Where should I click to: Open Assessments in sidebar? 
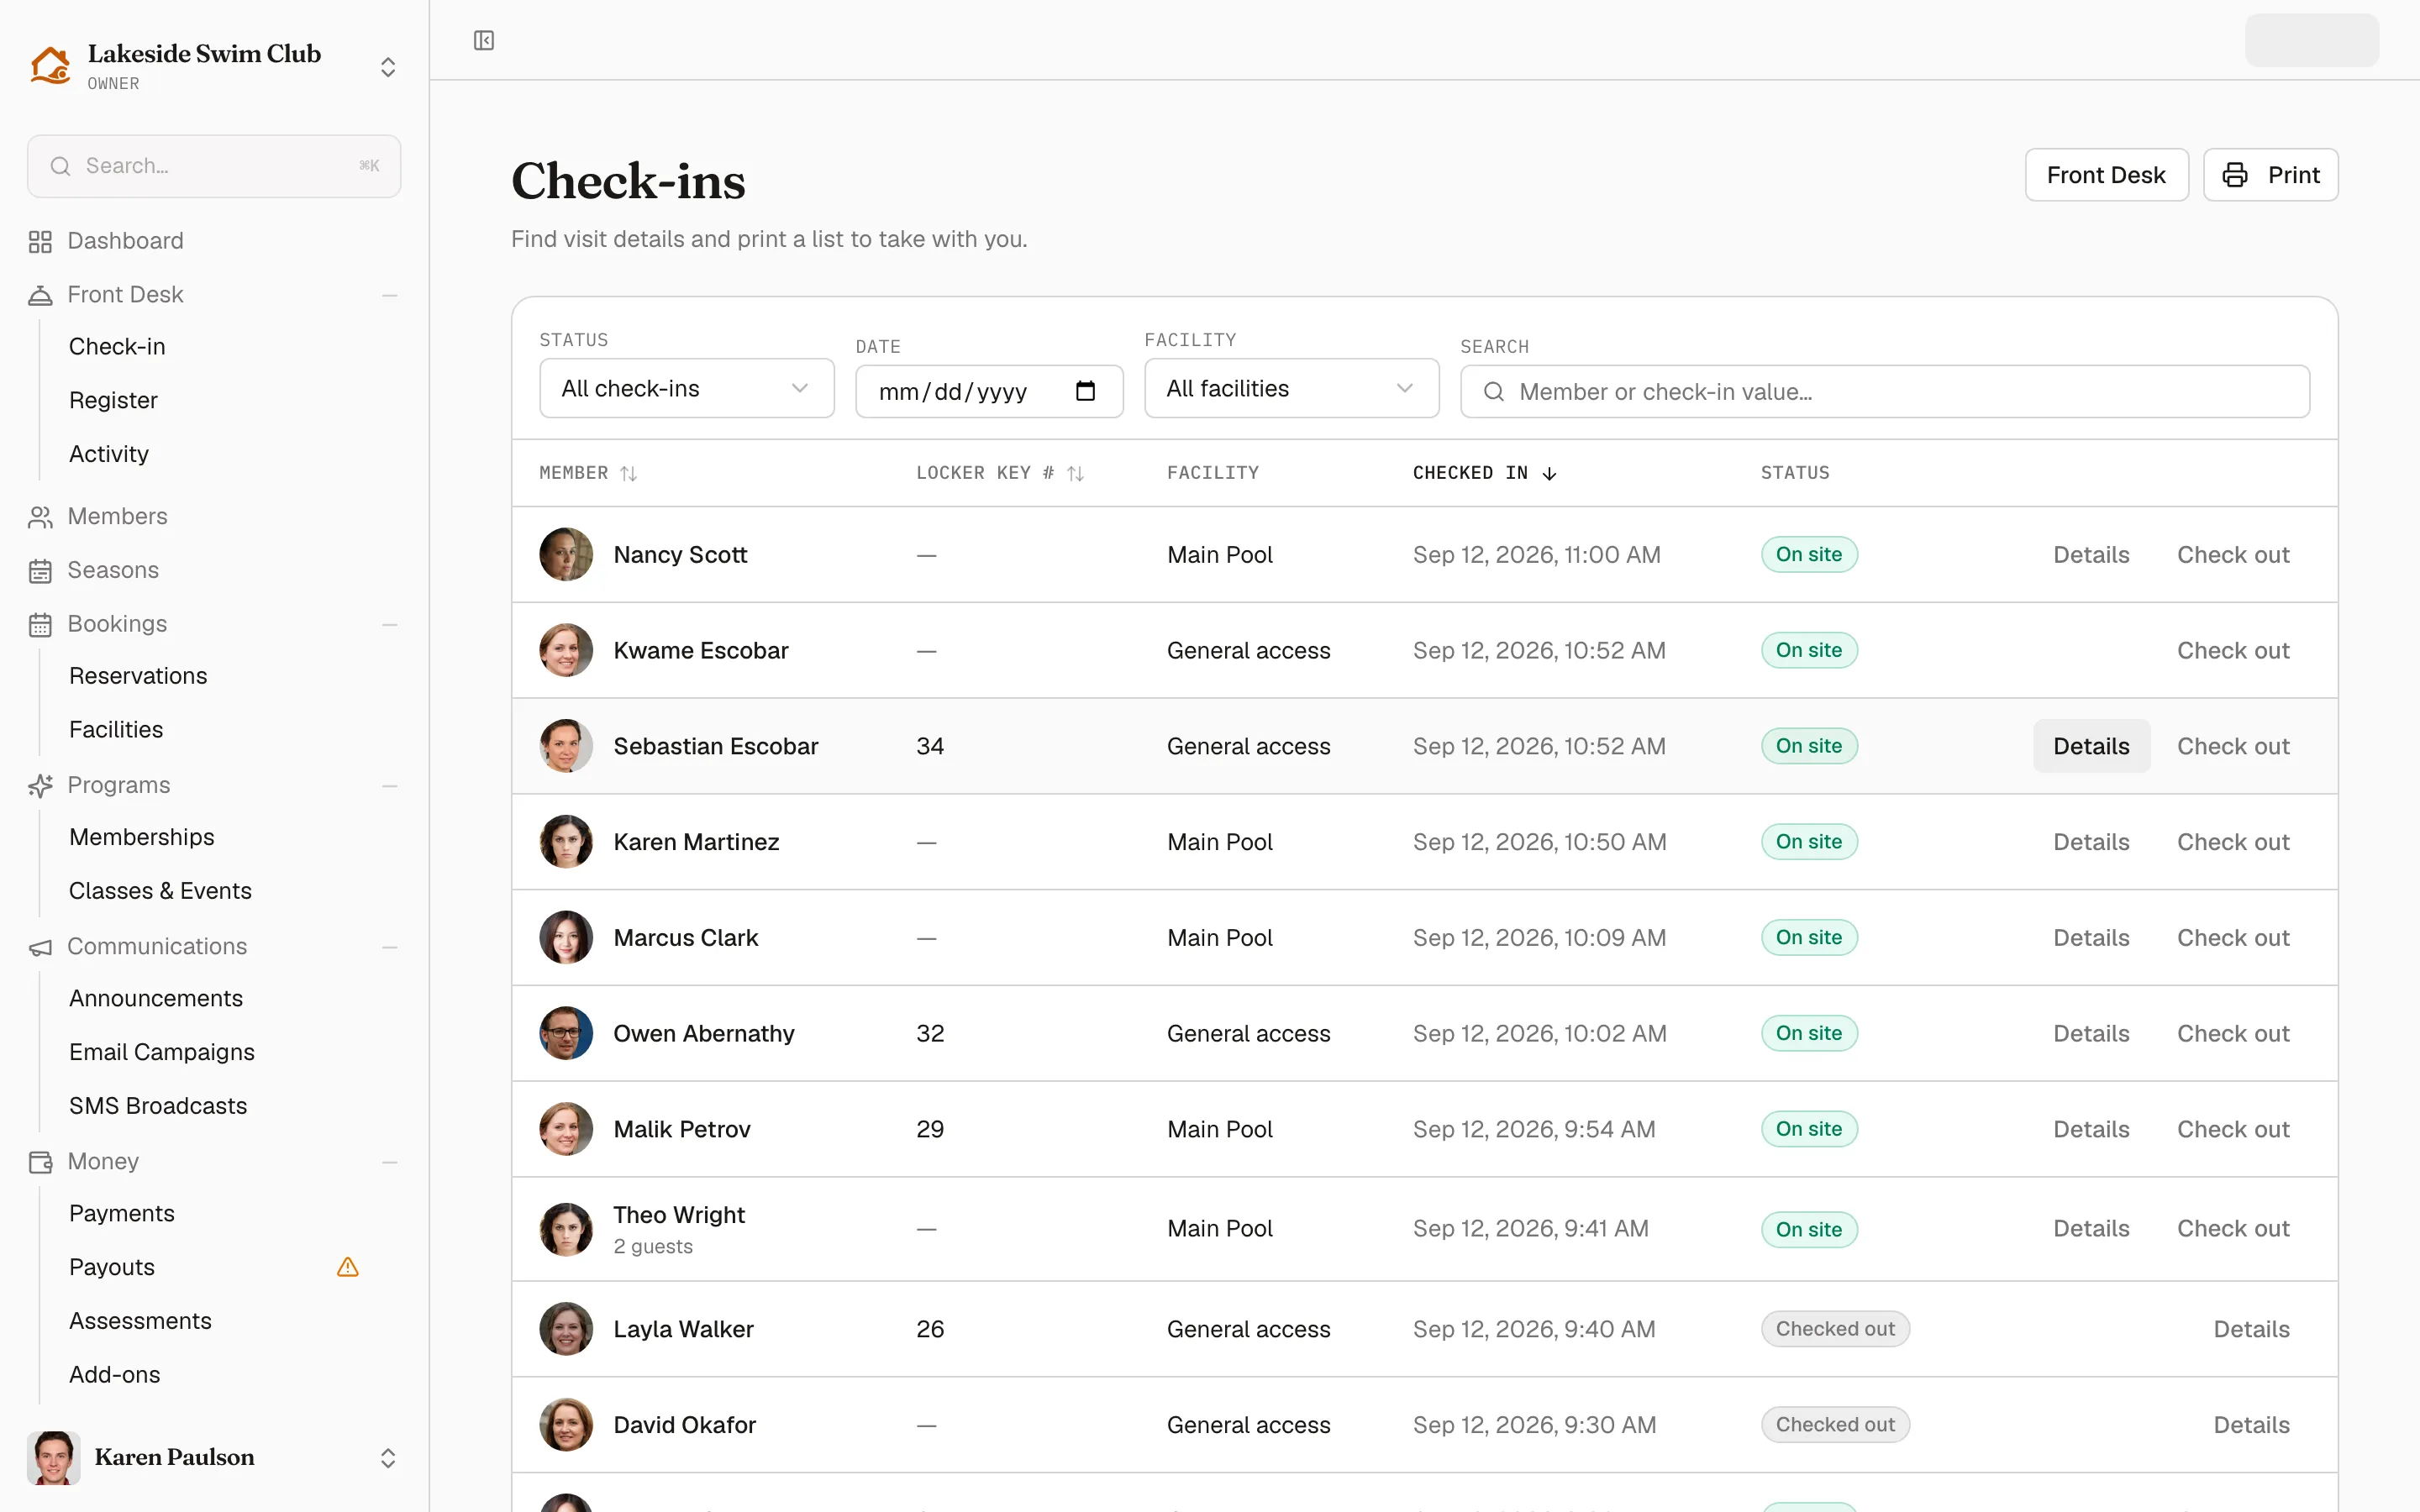click(x=140, y=1321)
